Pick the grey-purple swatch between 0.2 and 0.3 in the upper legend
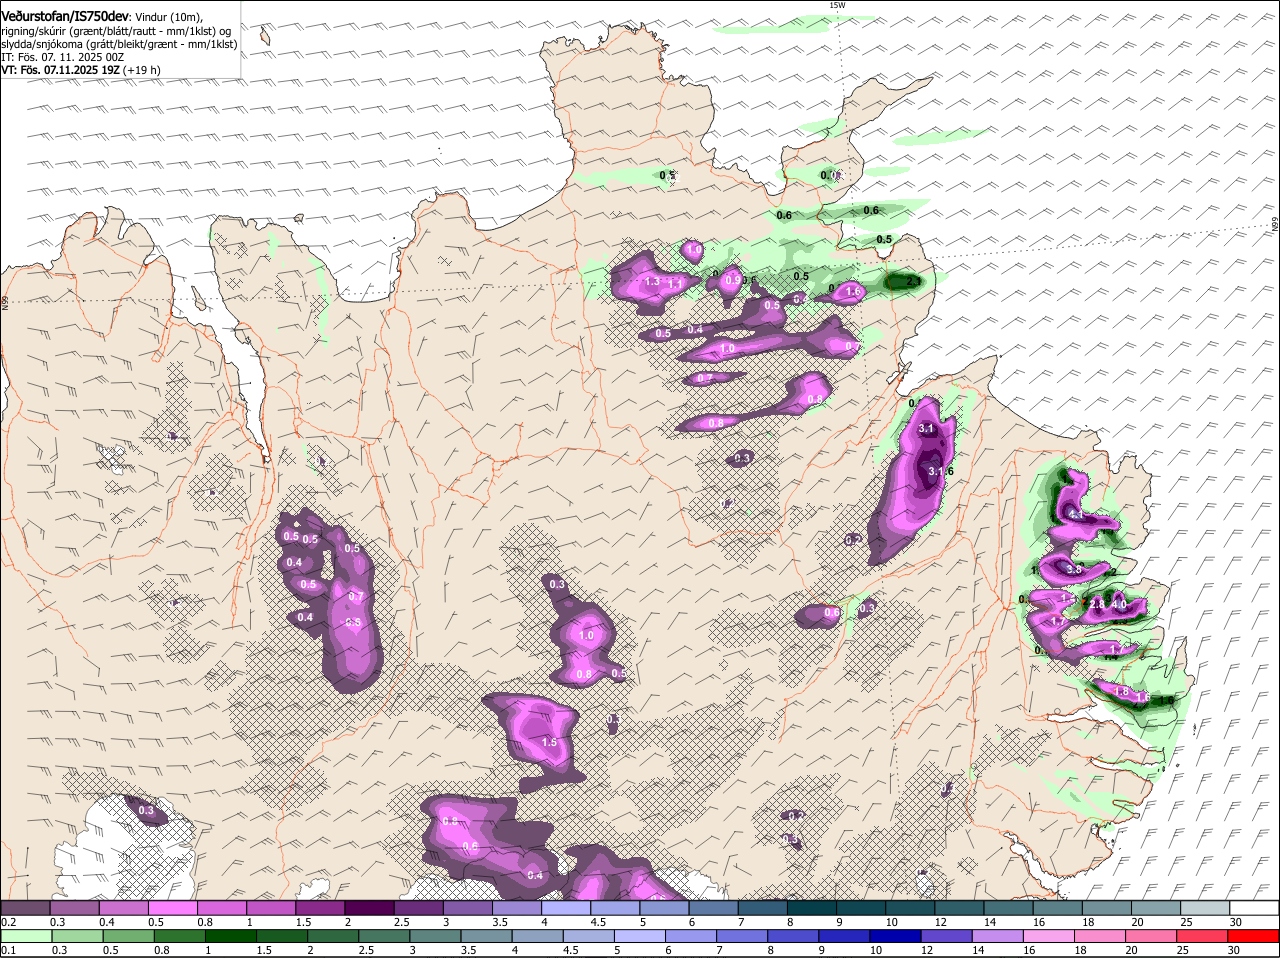Image resolution: width=1280 pixels, height=958 pixels. pyautogui.click(x=25, y=908)
